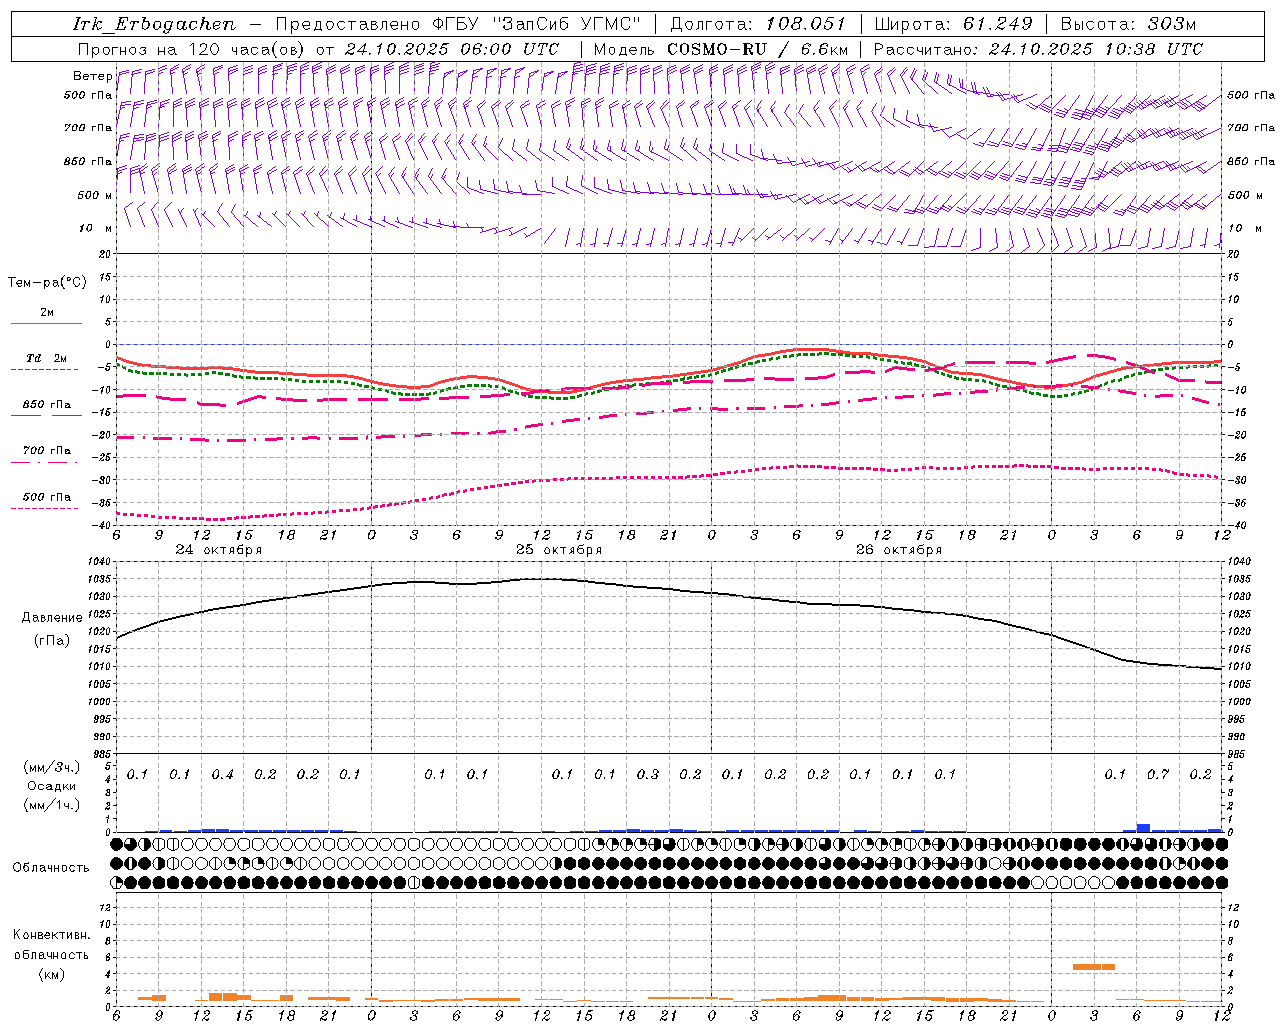Click the tallest blue precipitation bar under '0.7'

coord(1143,828)
